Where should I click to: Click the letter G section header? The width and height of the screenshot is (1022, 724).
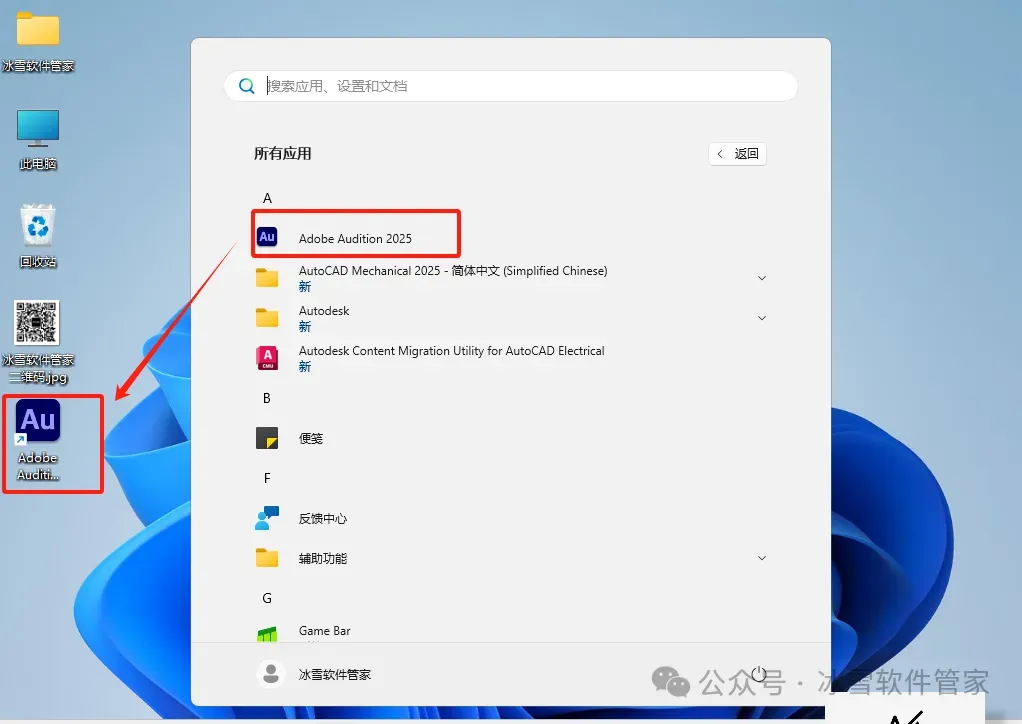(x=267, y=598)
